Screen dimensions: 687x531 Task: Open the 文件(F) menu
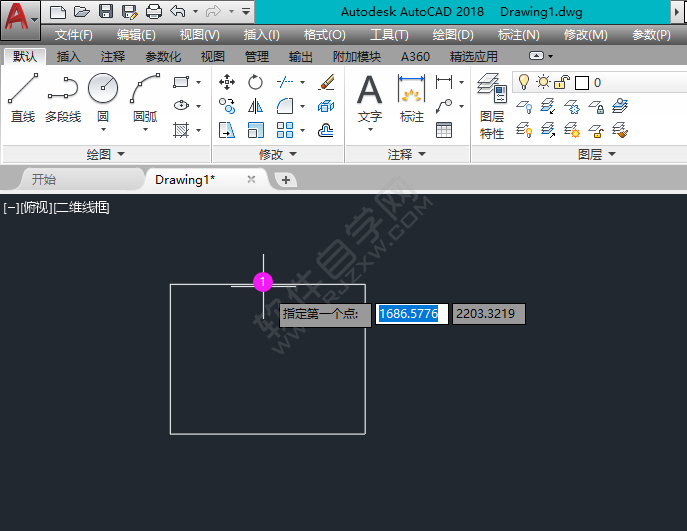pos(74,35)
